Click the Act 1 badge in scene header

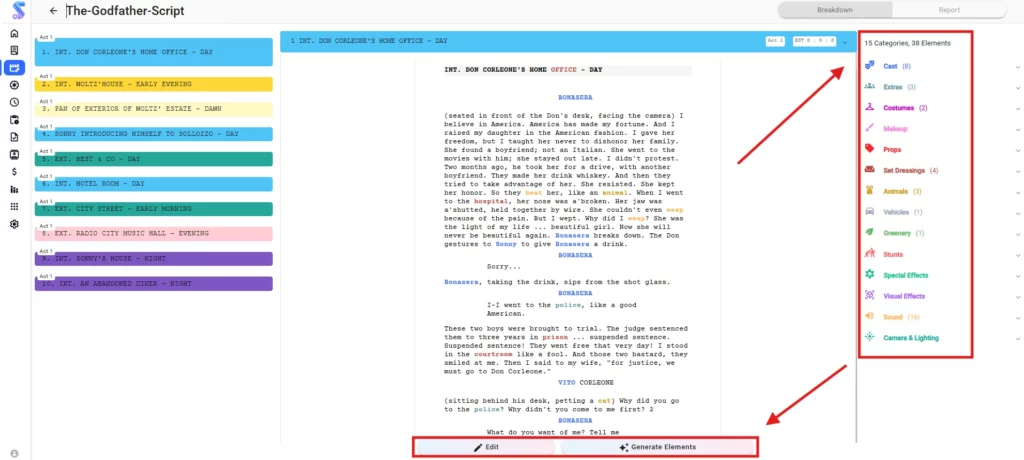click(775, 41)
